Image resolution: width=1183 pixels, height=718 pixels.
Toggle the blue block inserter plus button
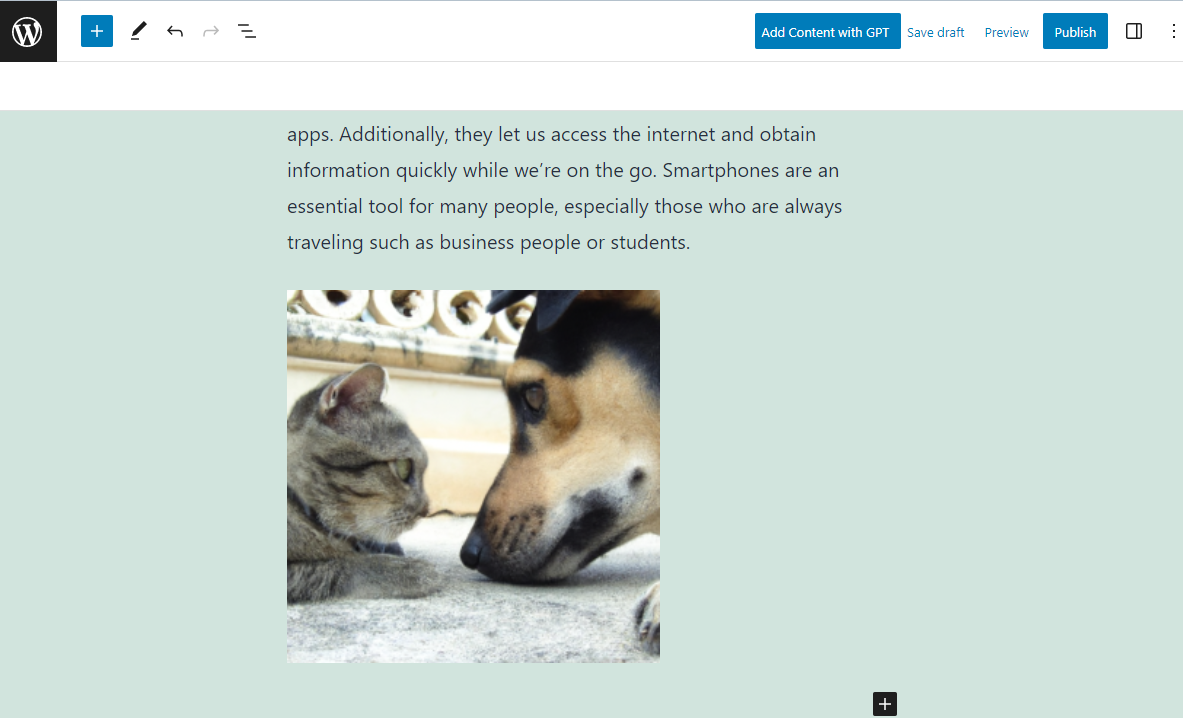coord(97,31)
